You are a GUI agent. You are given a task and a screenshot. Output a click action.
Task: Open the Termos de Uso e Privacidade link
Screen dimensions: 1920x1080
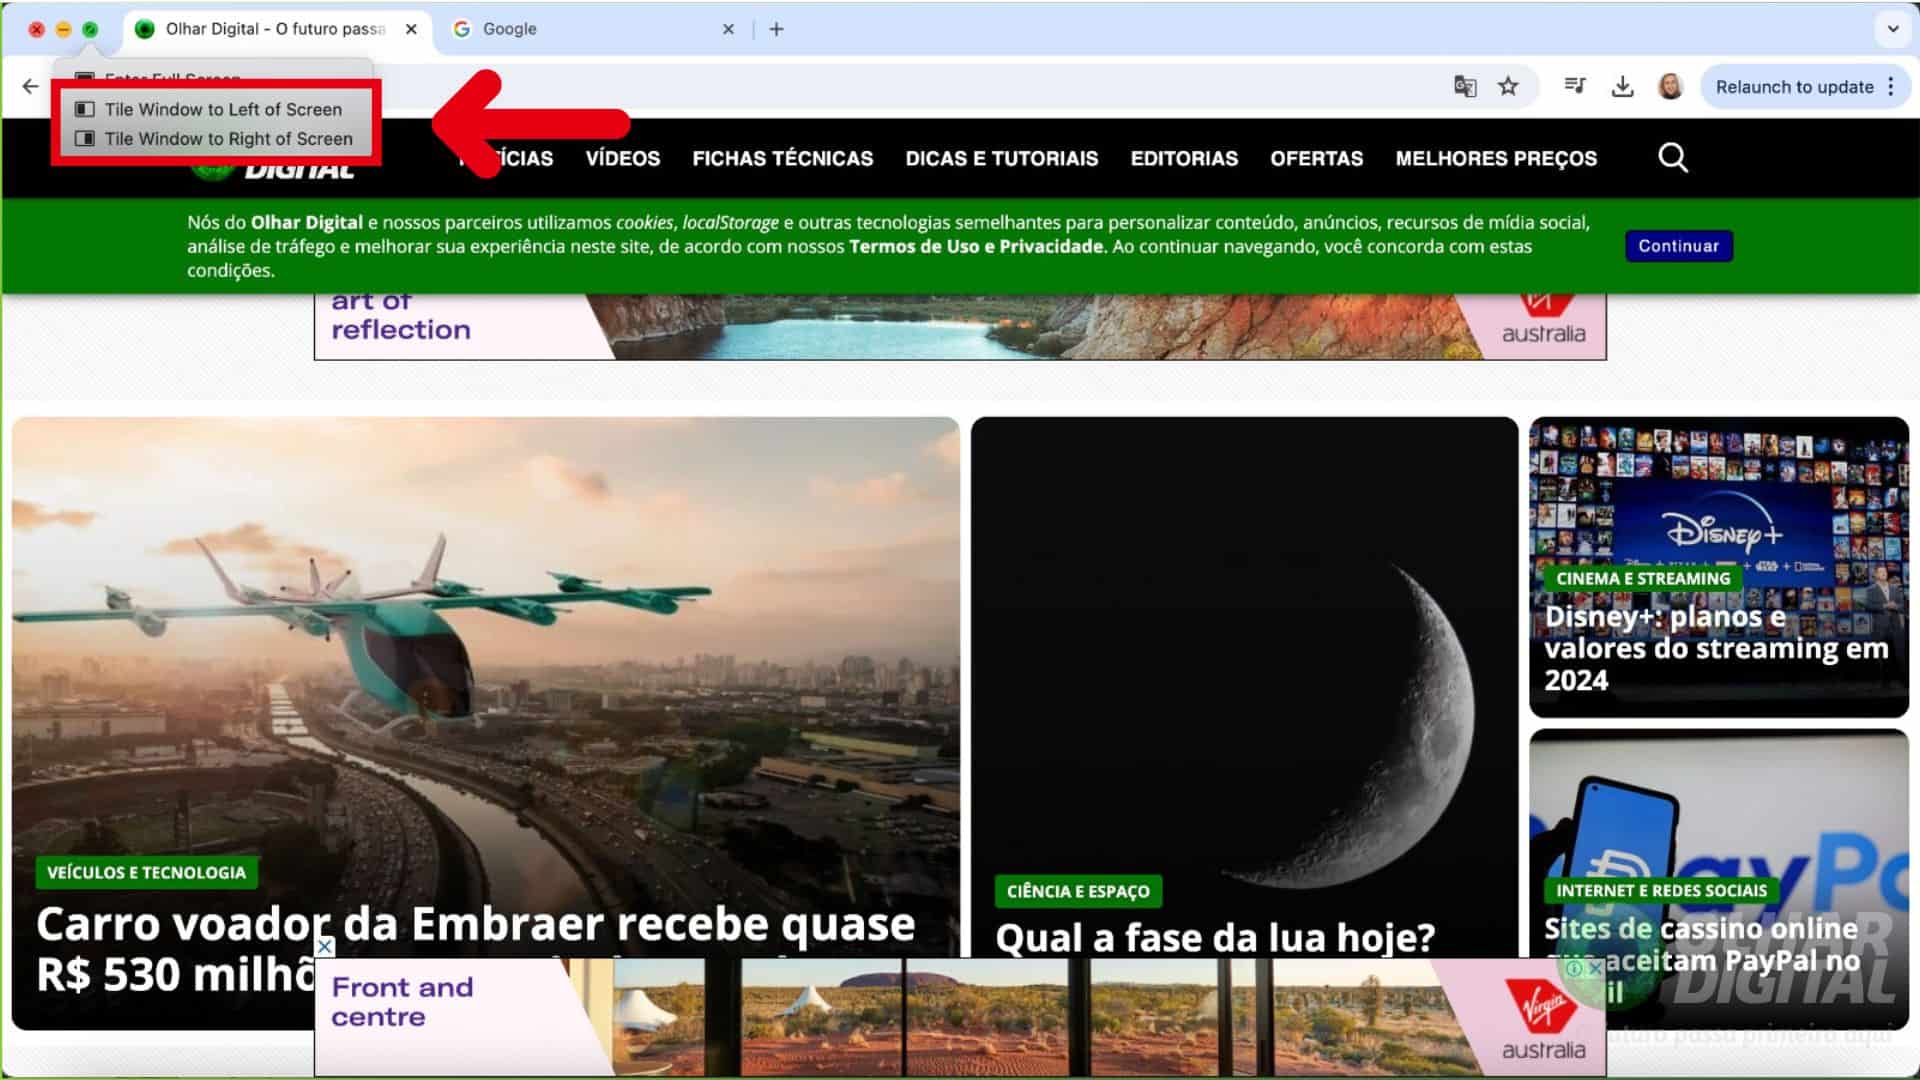coord(976,246)
